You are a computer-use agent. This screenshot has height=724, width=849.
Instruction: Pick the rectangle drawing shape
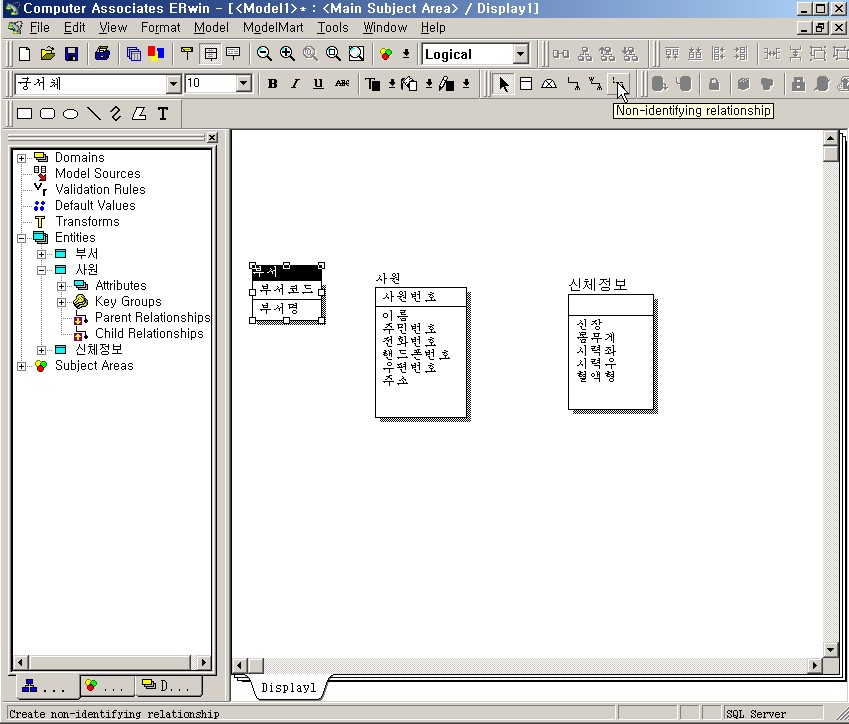click(x=24, y=114)
